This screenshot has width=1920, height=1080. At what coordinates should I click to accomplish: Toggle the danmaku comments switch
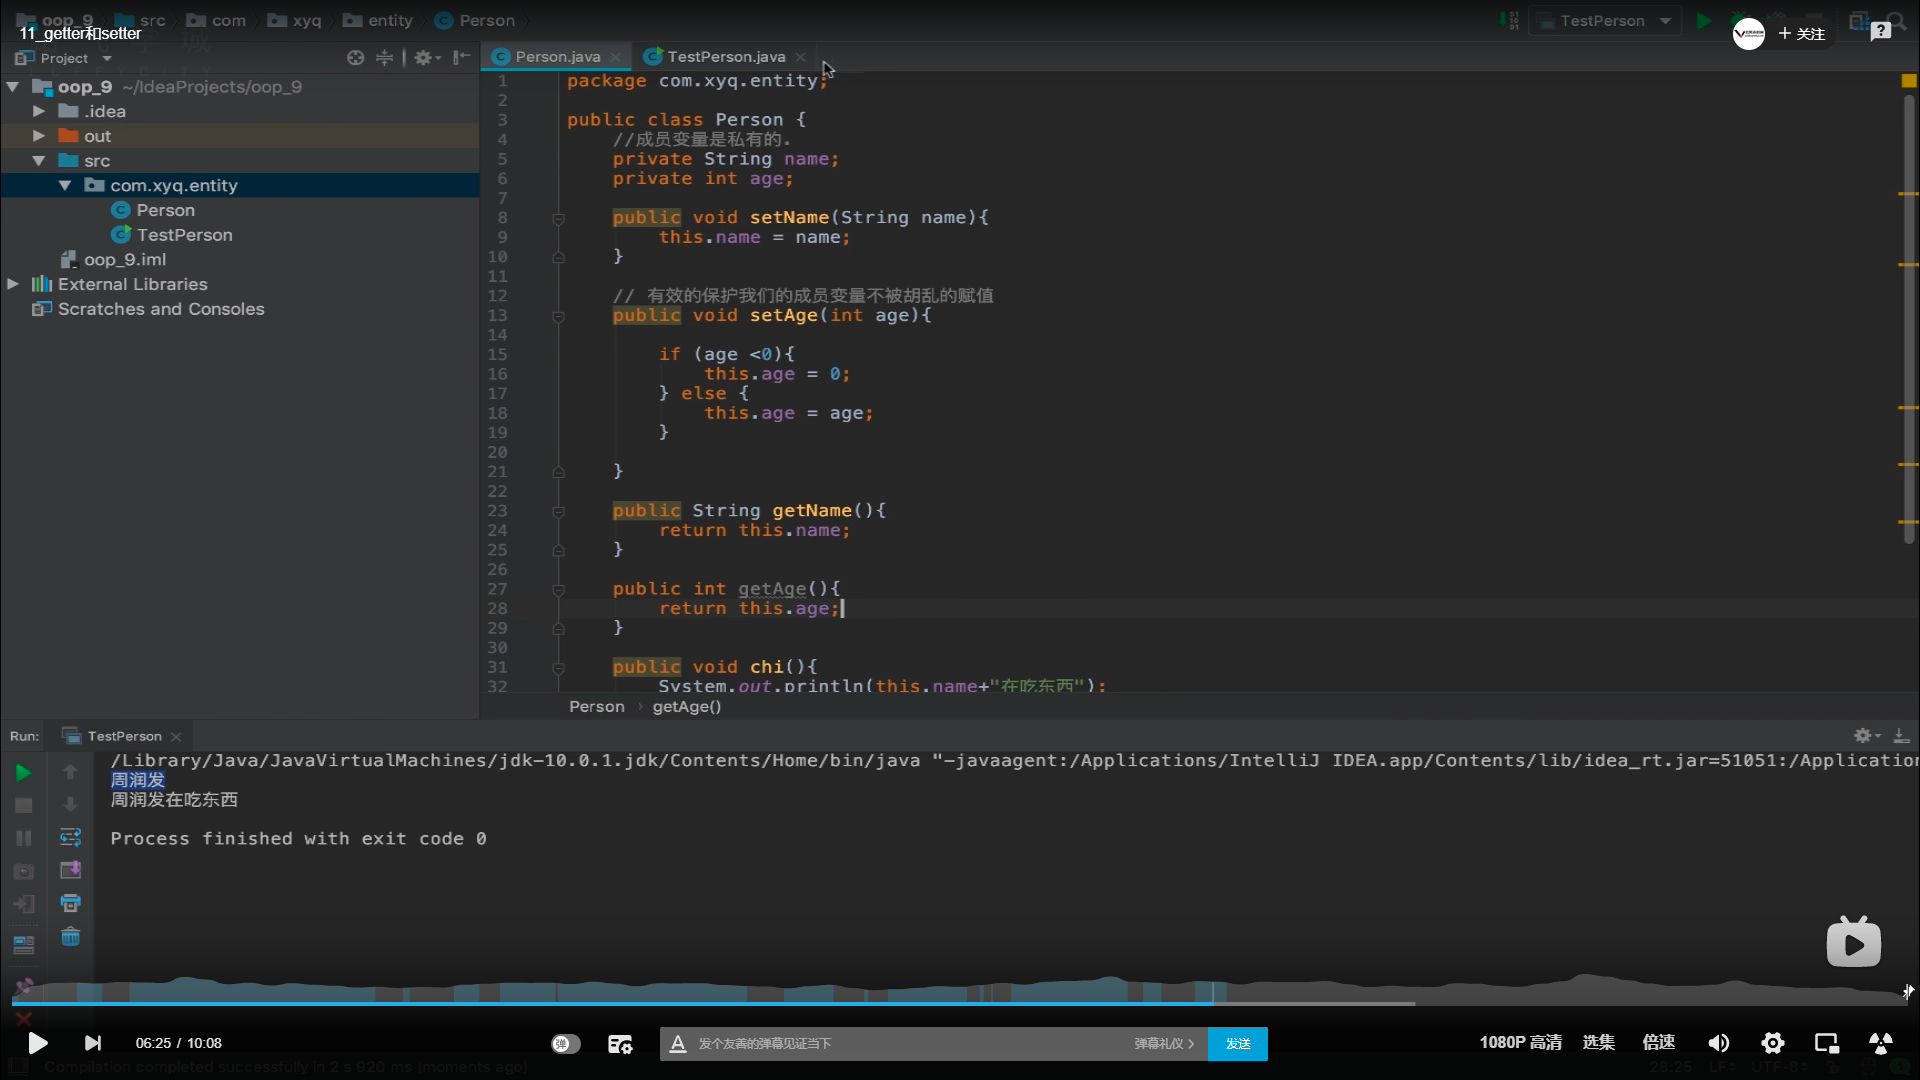tap(565, 1043)
